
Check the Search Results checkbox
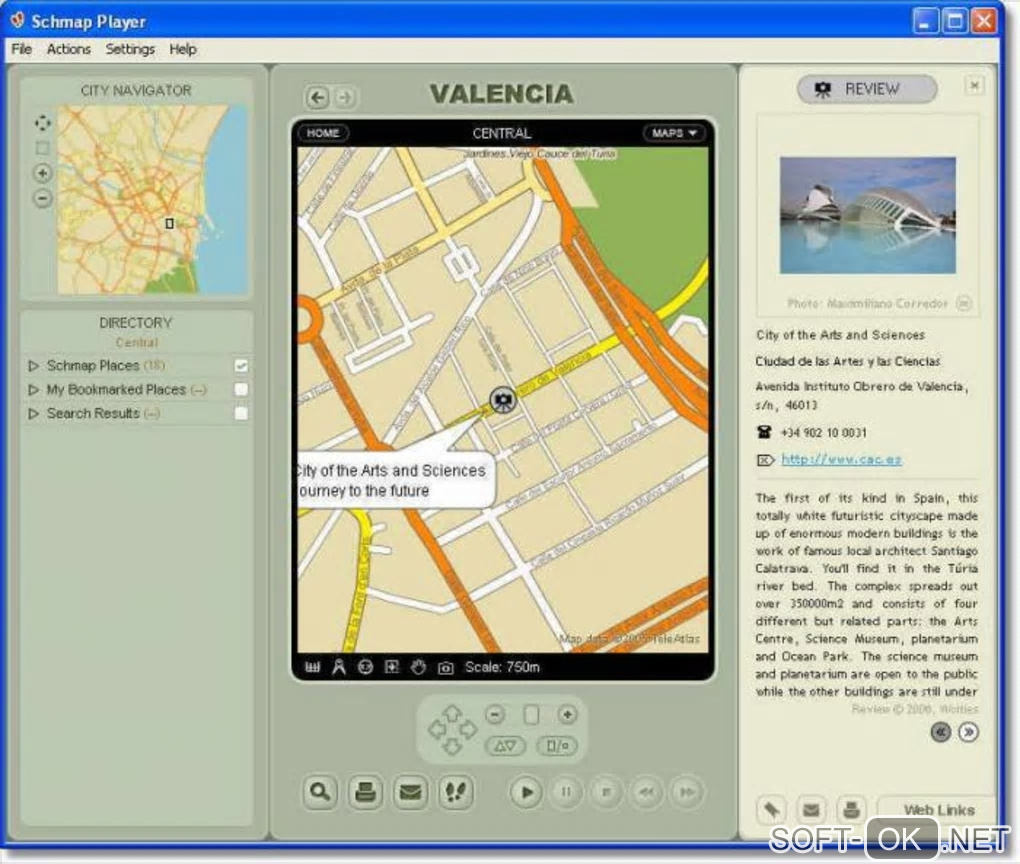click(x=241, y=413)
